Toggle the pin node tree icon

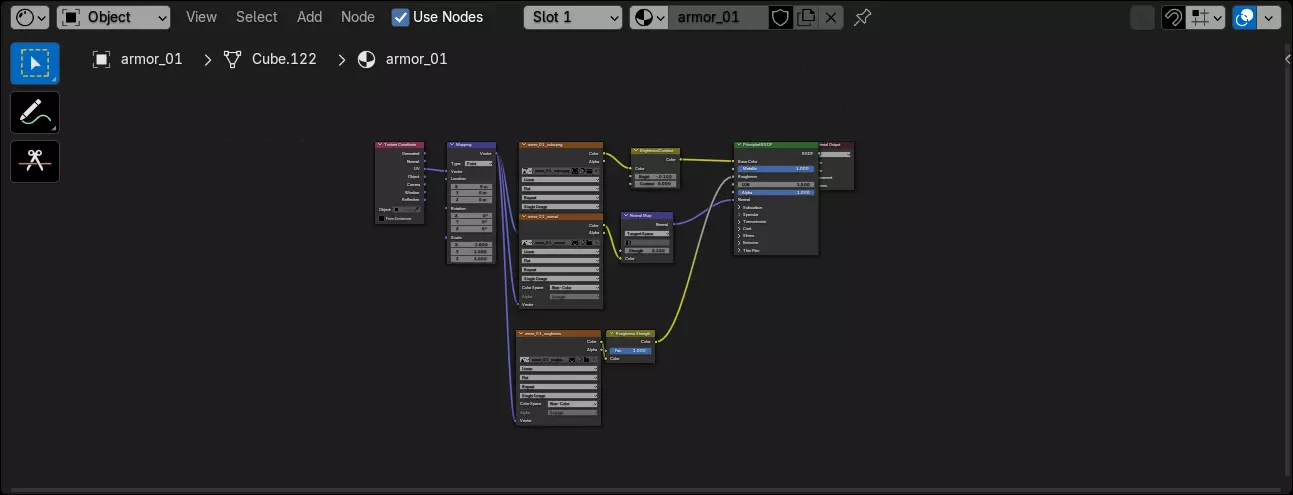tap(863, 17)
